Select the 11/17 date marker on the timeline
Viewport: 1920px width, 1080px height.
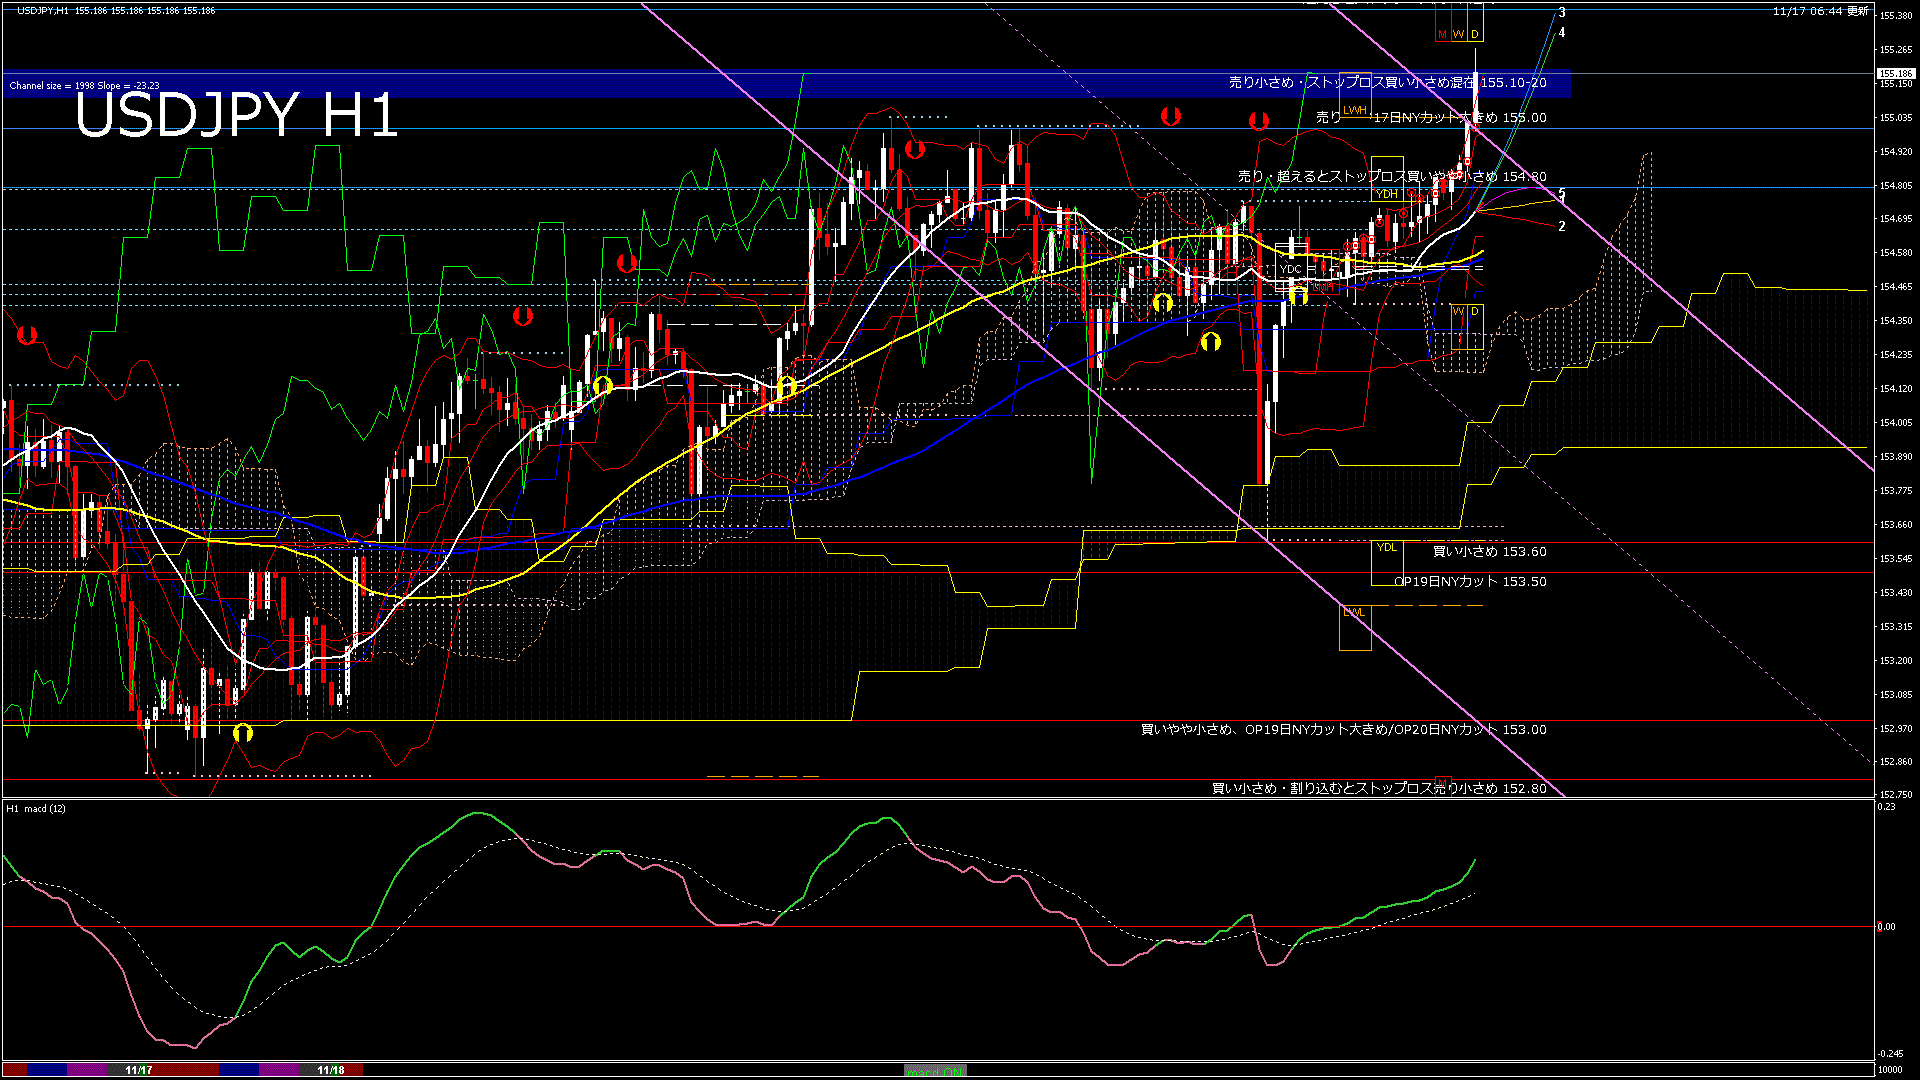tap(139, 1070)
